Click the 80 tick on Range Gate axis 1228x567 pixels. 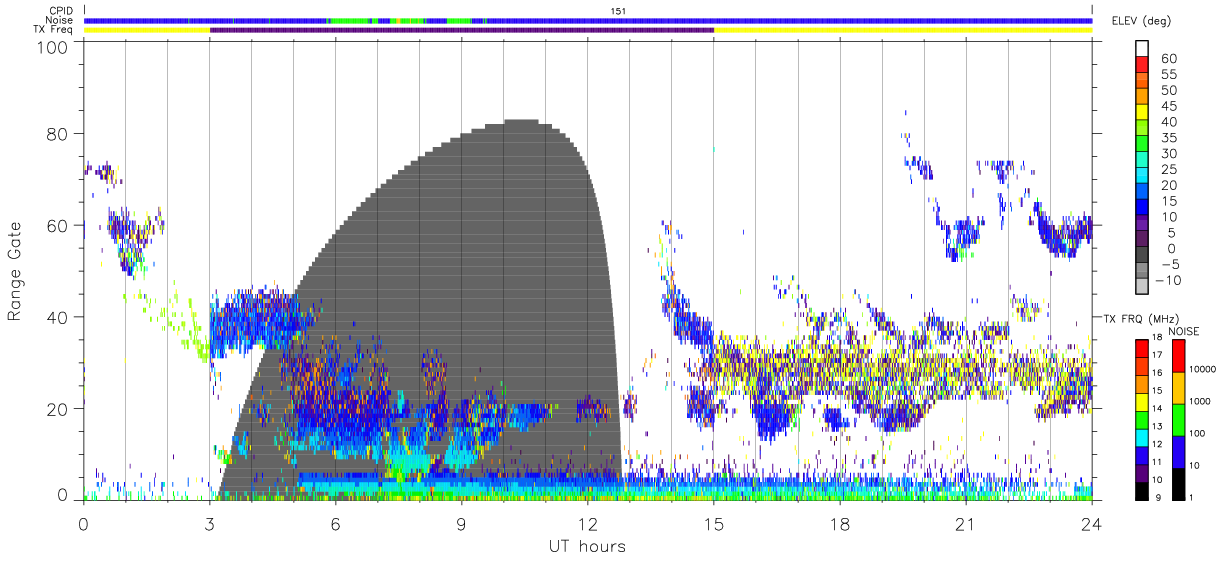pyautogui.click(x=59, y=135)
